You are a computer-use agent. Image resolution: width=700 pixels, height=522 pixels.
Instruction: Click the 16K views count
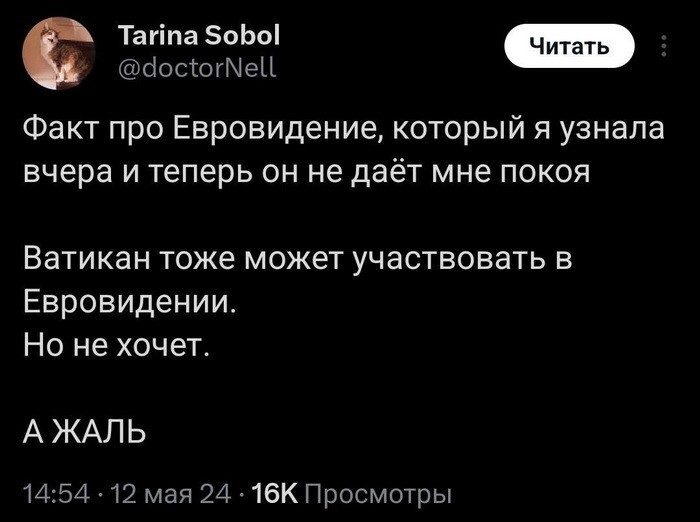[276, 493]
